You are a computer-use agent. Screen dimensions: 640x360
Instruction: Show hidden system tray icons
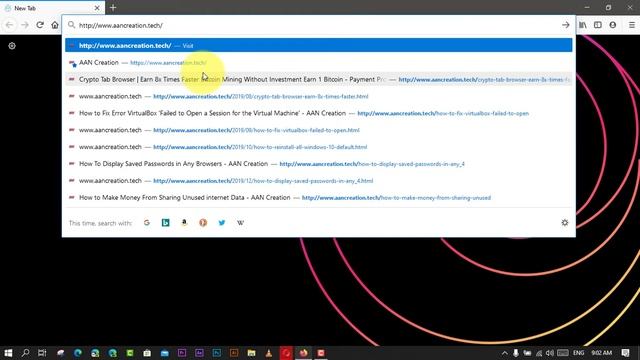pyautogui.click(x=504, y=353)
